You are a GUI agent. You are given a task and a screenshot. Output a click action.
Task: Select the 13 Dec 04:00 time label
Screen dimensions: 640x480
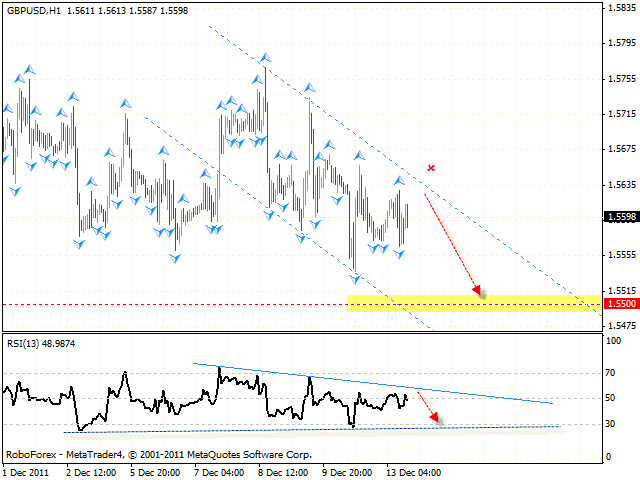pyautogui.click(x=412, y=472)
